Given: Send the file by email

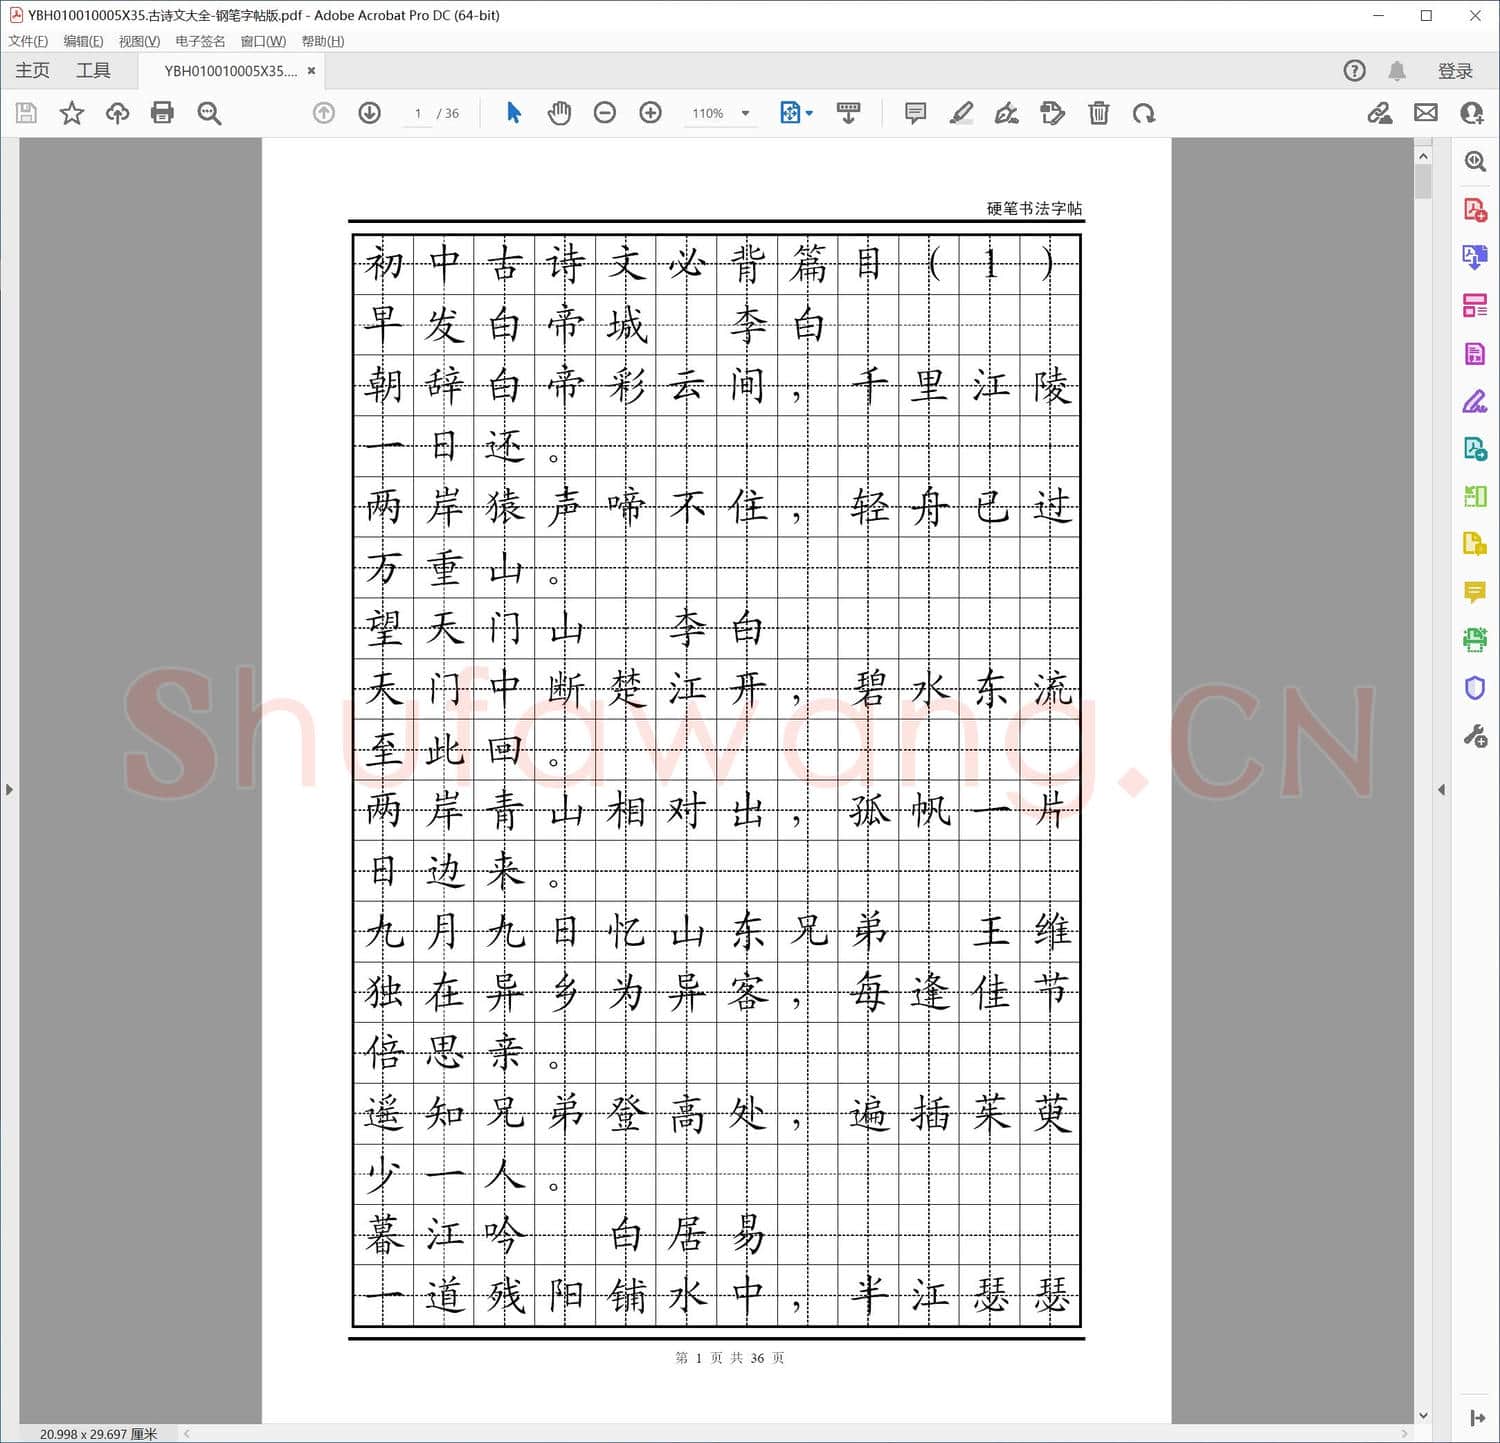Looking at the screenshot, I should (1426, 113).
